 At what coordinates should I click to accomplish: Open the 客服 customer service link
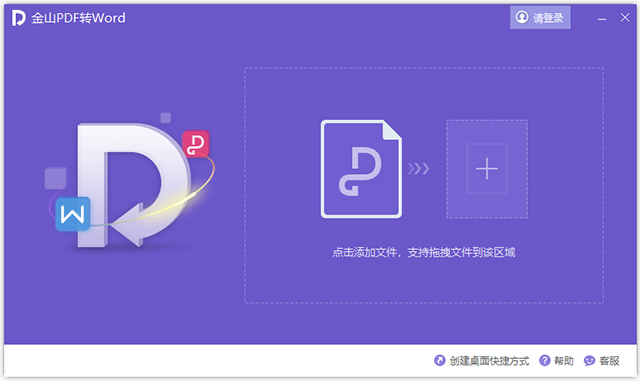tap(609, 361)
